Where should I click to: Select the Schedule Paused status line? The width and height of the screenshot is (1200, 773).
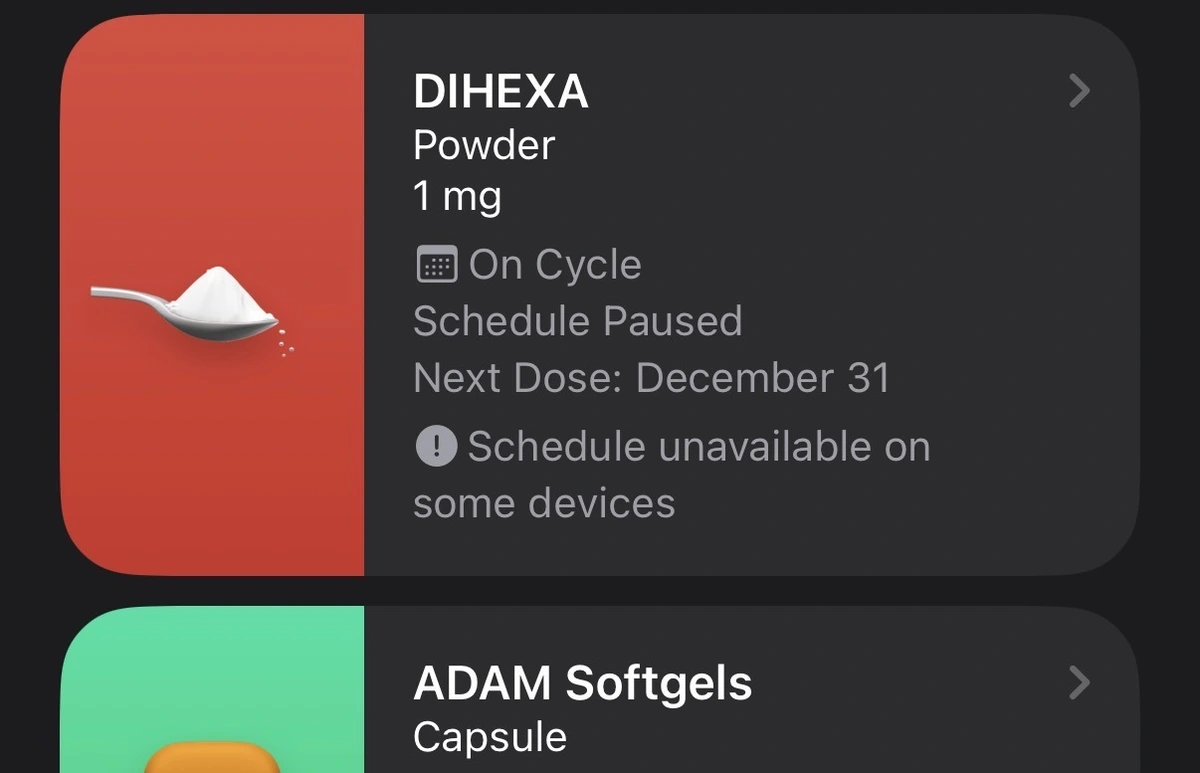tap(577, 321)
